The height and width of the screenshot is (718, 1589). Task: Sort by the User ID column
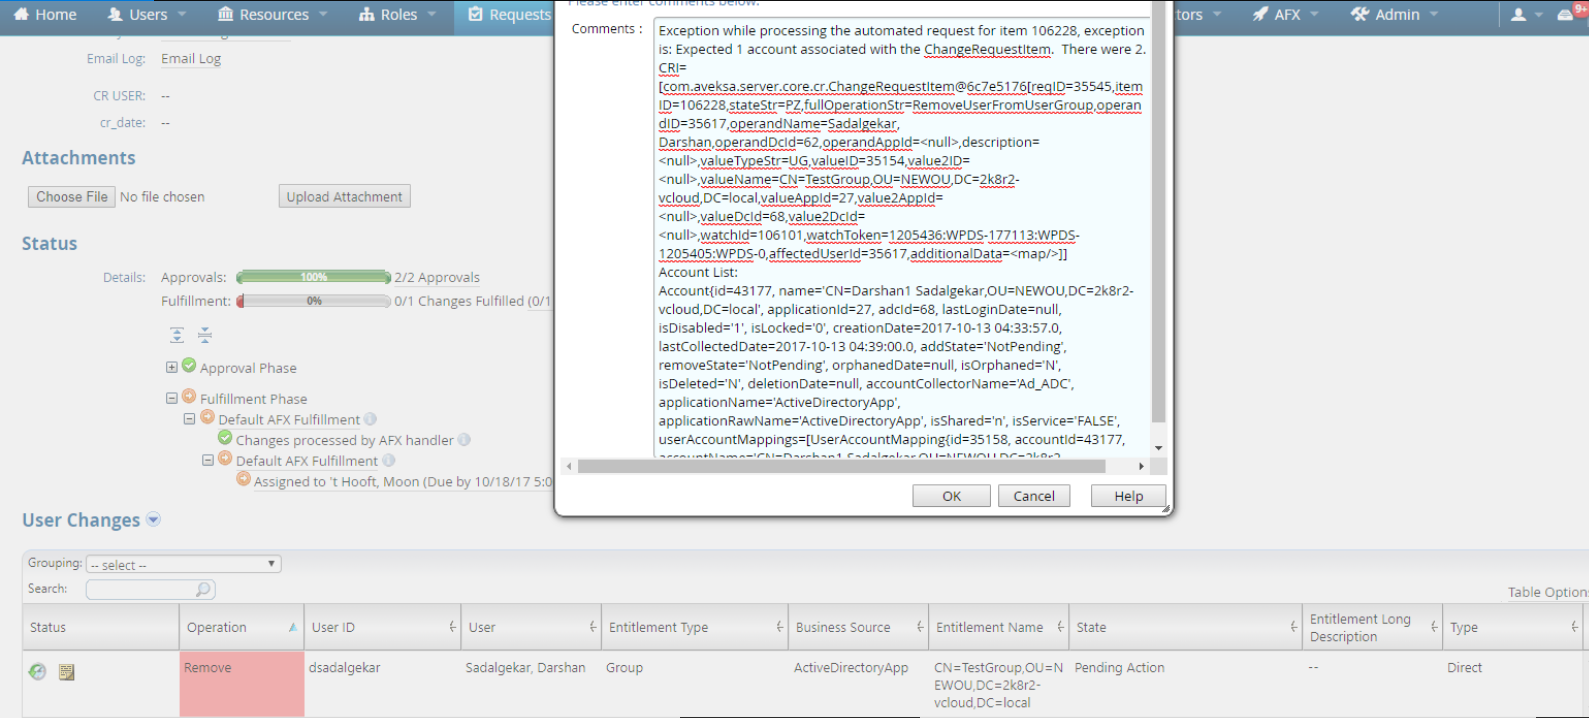coord(381,627)
